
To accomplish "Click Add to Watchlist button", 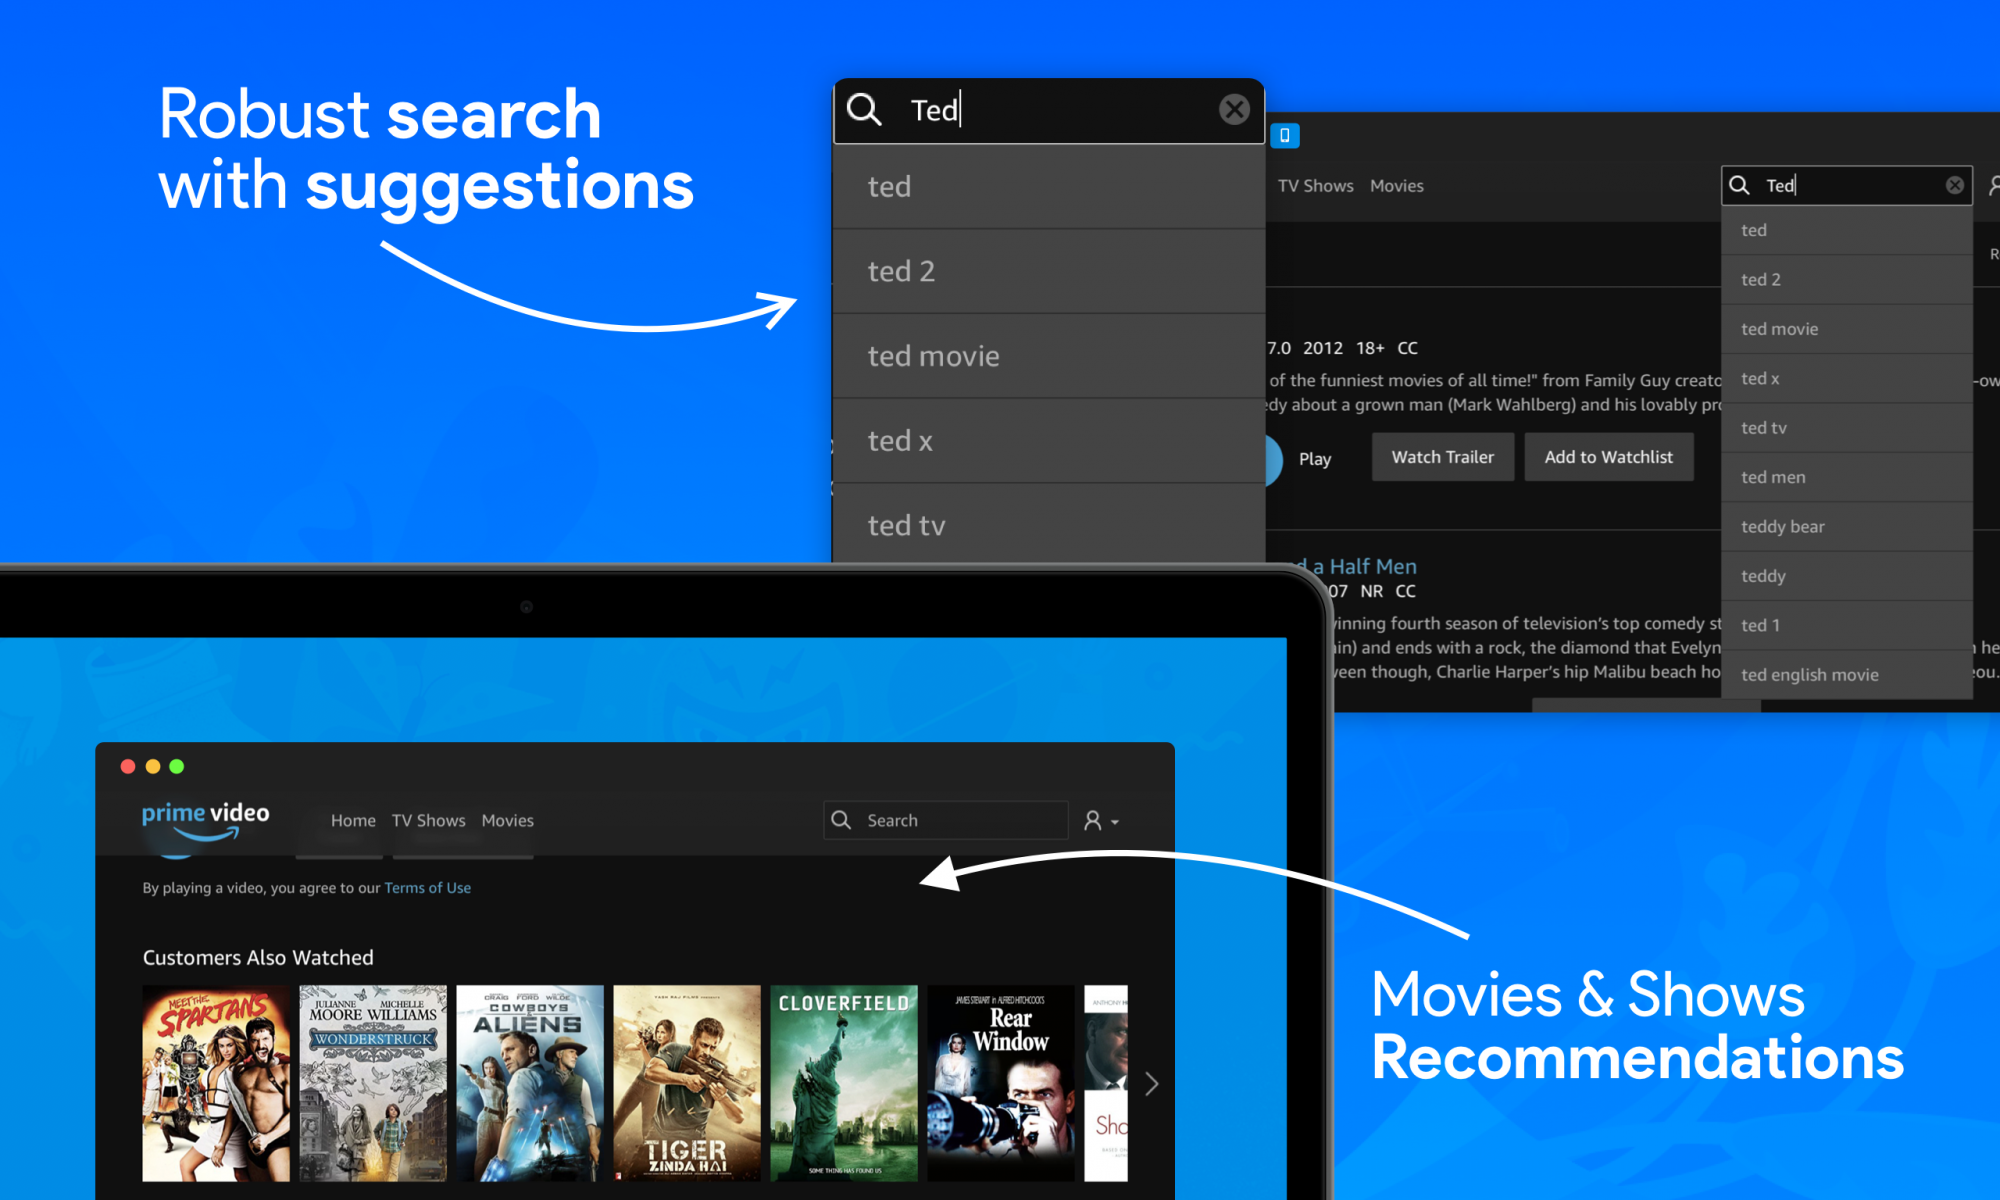I will (x=1608, y=457).
